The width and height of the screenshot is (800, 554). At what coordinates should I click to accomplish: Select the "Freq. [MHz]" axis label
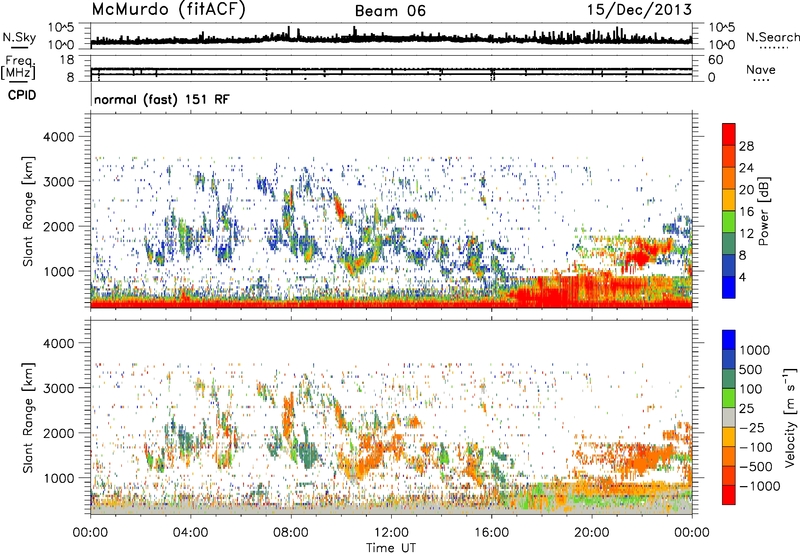point(19,68)
